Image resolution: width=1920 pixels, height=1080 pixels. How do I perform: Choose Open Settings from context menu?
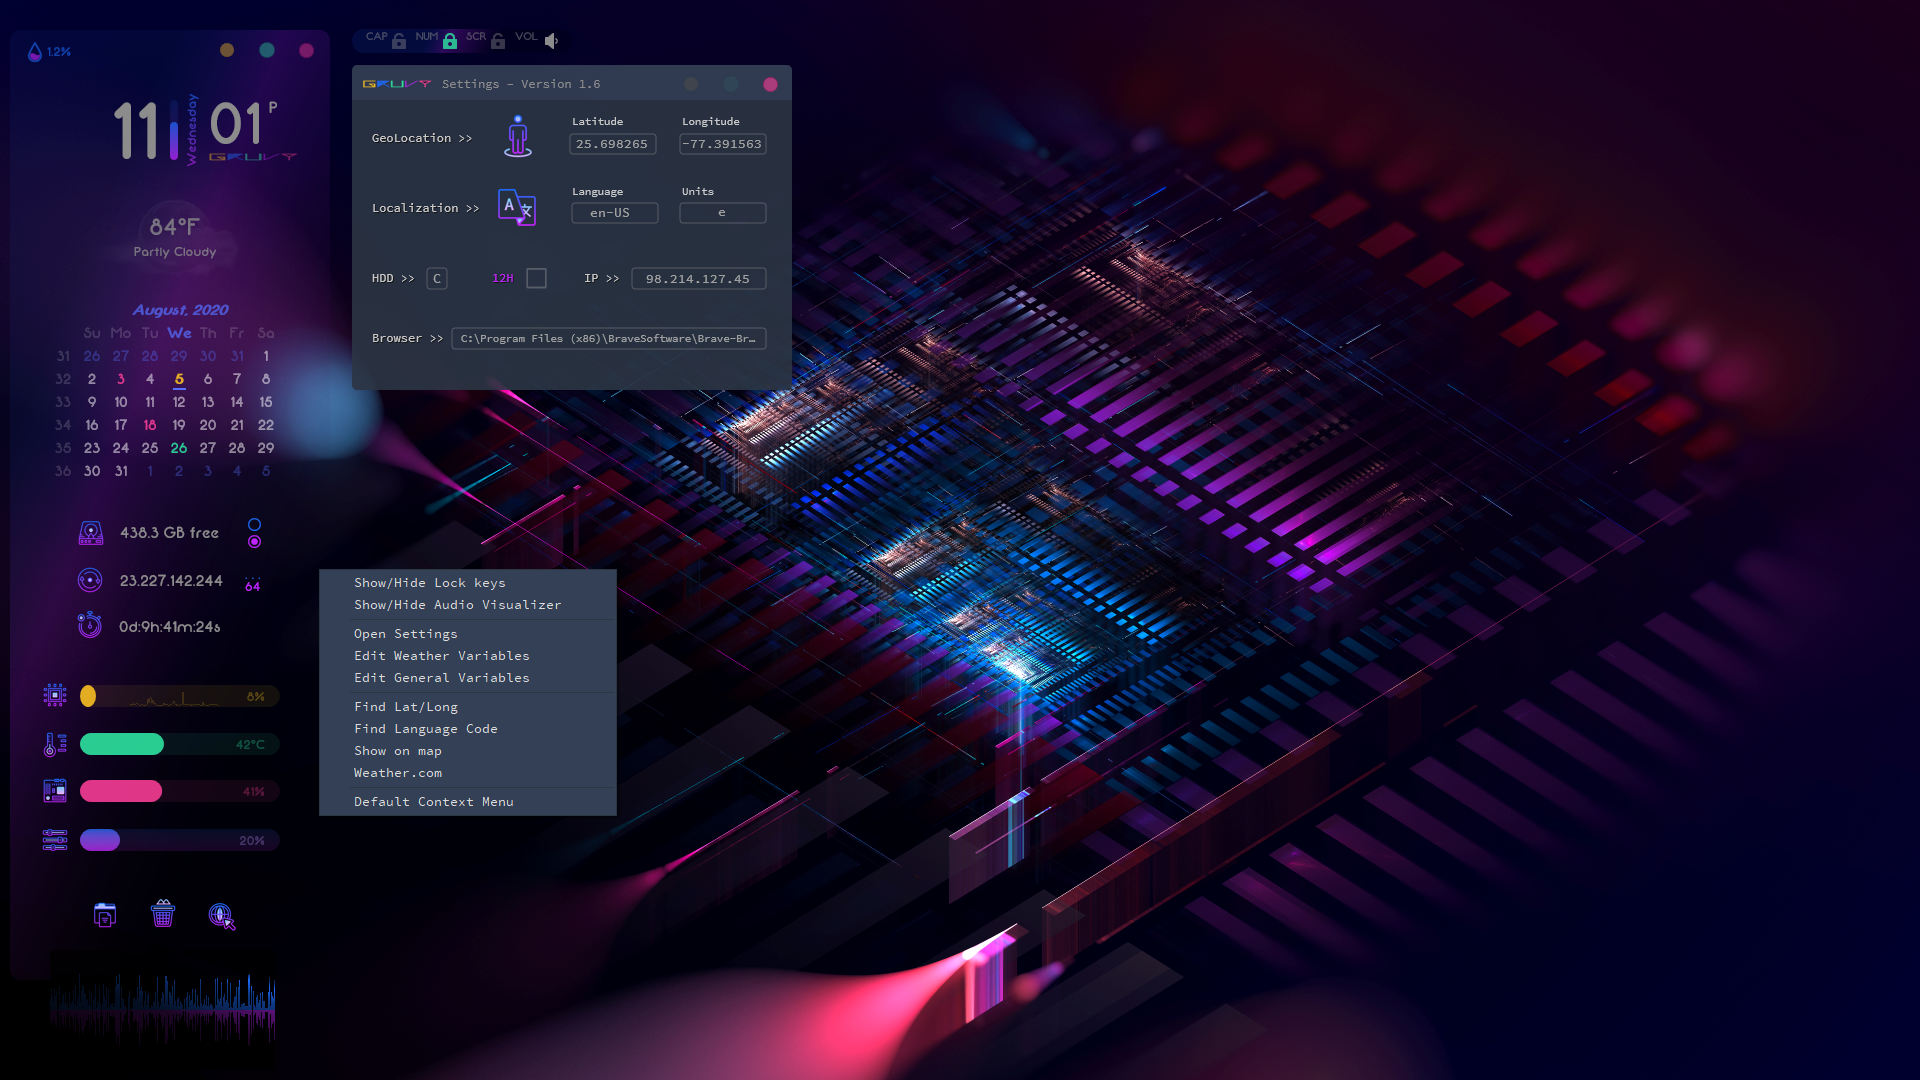point(406,634)
